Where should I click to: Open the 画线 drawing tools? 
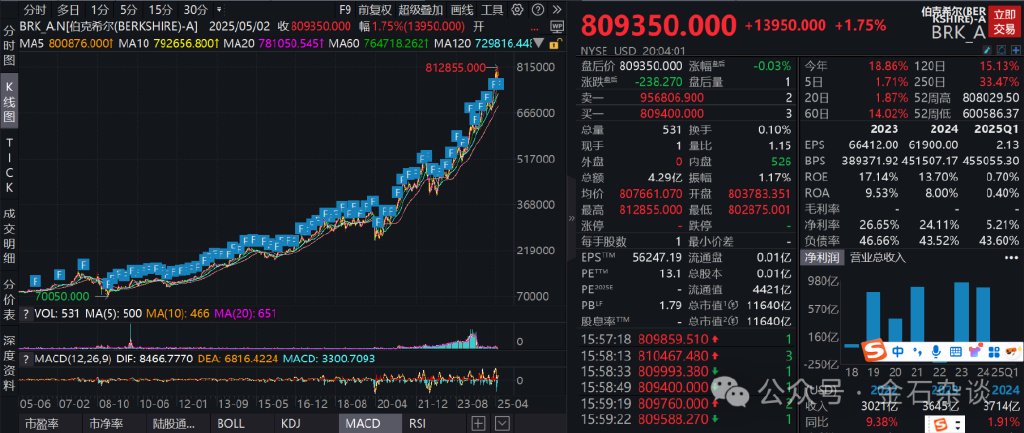pyautogui.click(x=462, y=10)
